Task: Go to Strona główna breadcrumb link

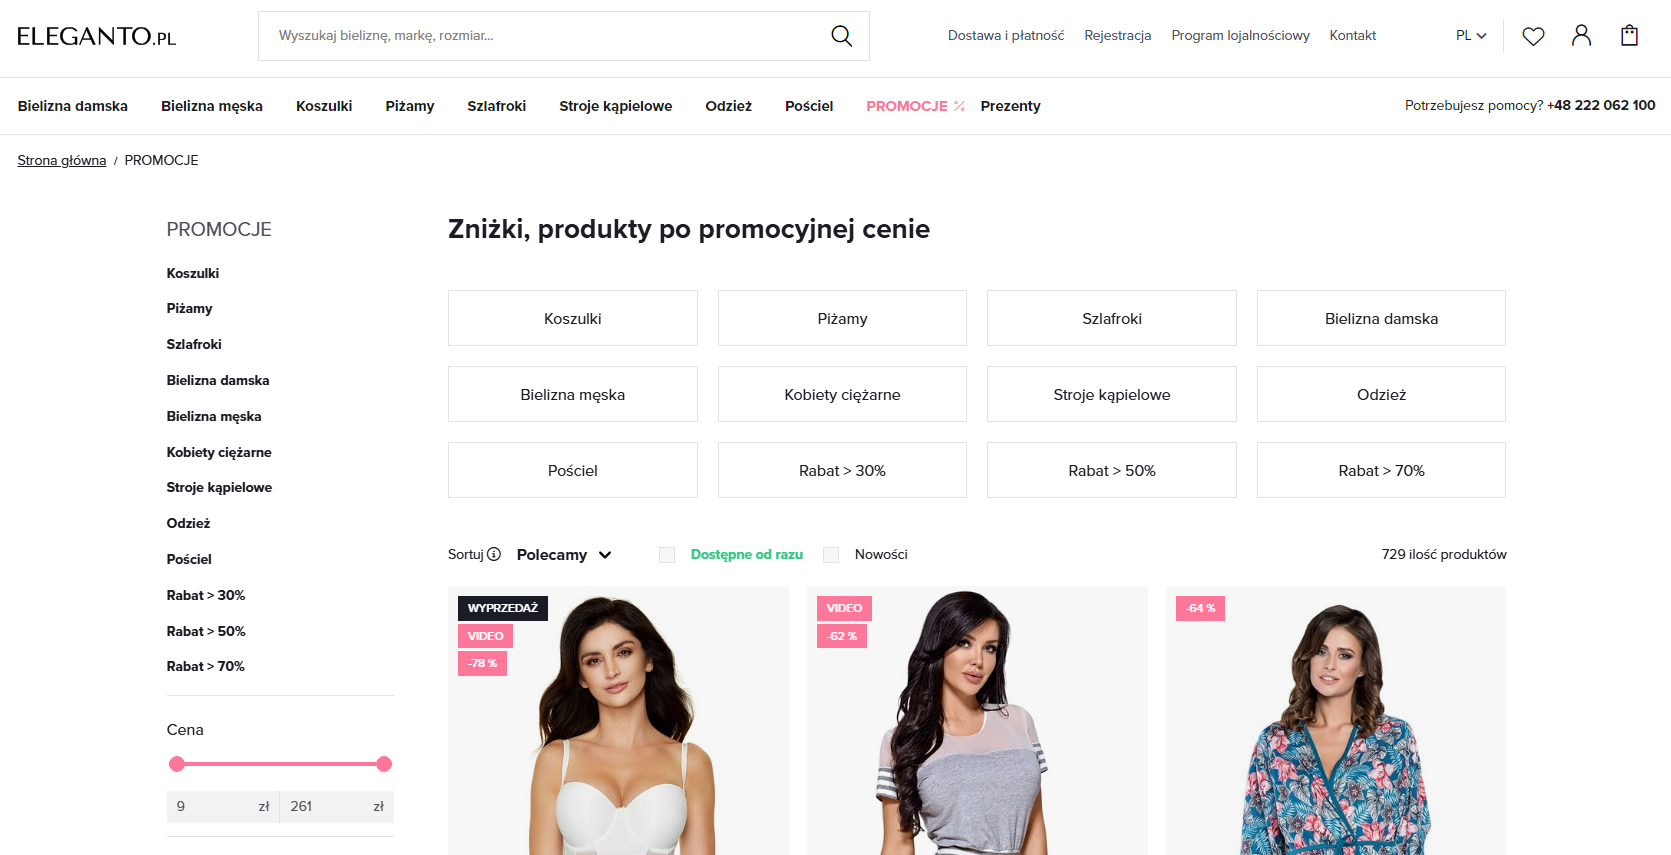Action: [62, 160]
